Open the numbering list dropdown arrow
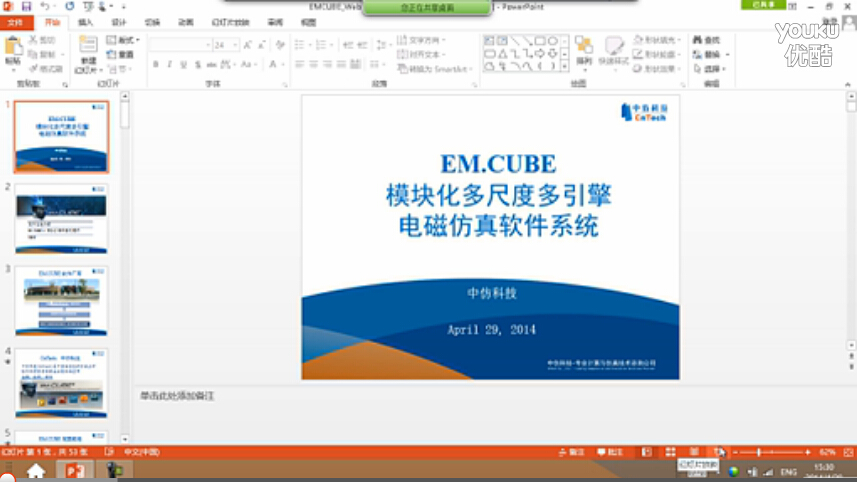857x482 pixels. (331, 45)
